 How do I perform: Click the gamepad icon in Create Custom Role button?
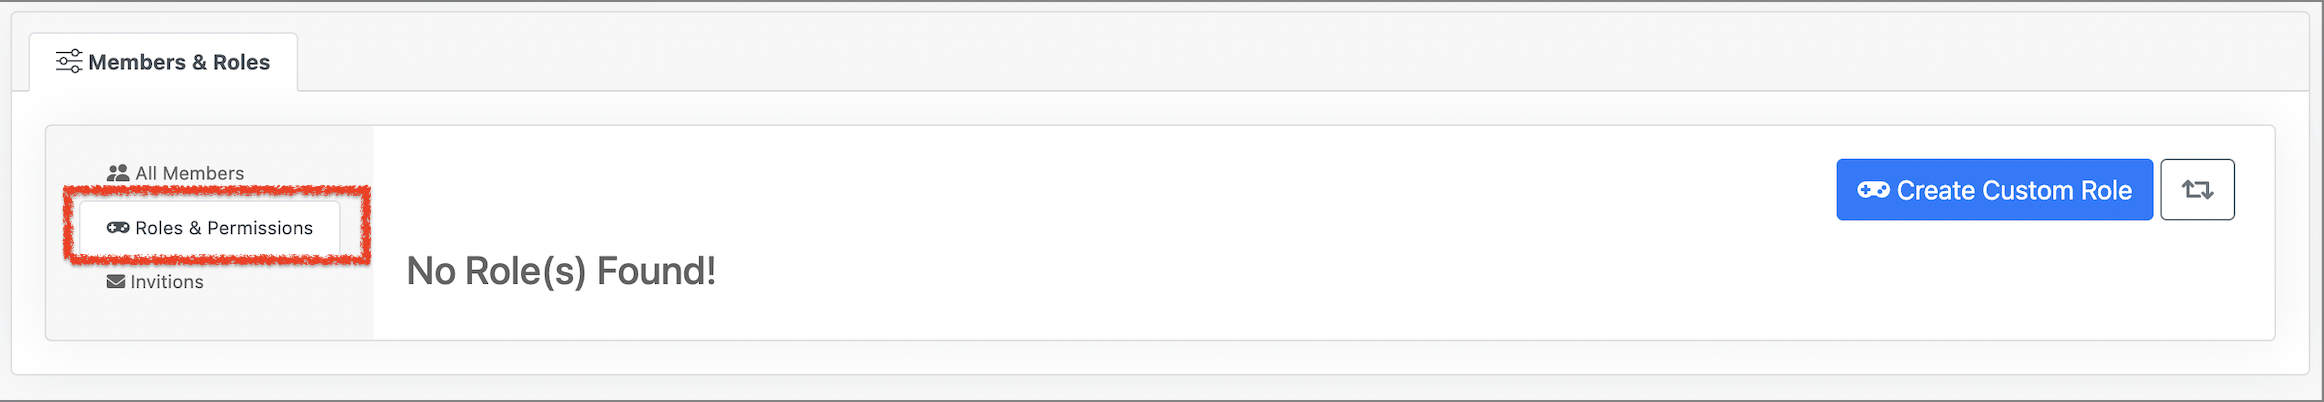(1873, 190)
